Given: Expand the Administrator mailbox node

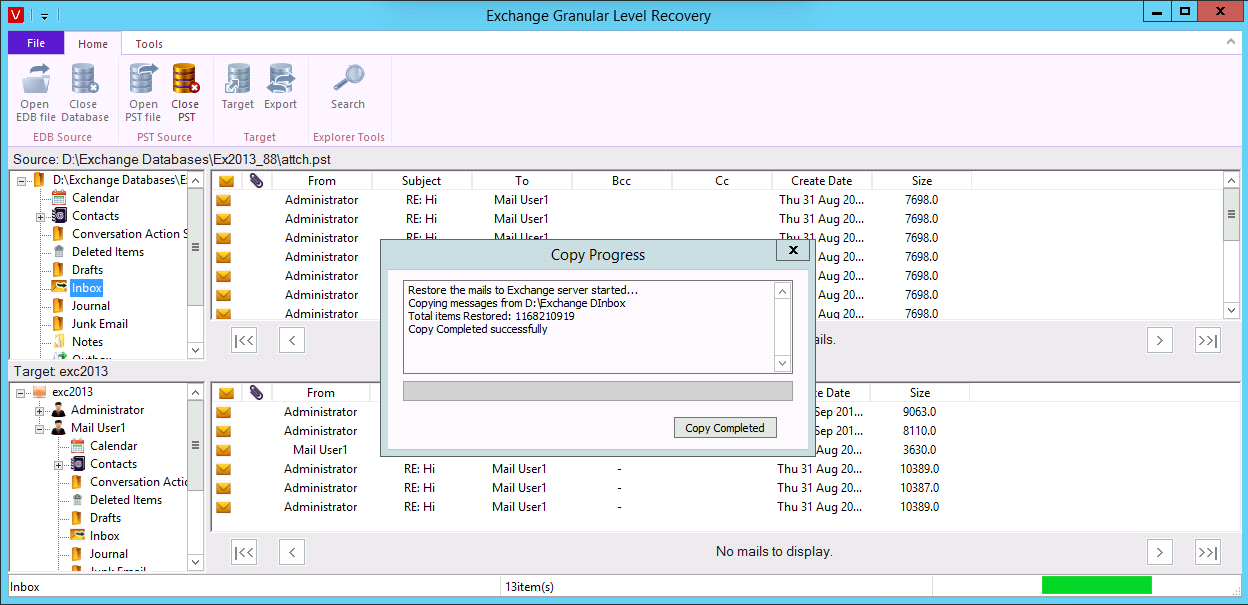Looking at the screenshot, I should tap(40, 411).
